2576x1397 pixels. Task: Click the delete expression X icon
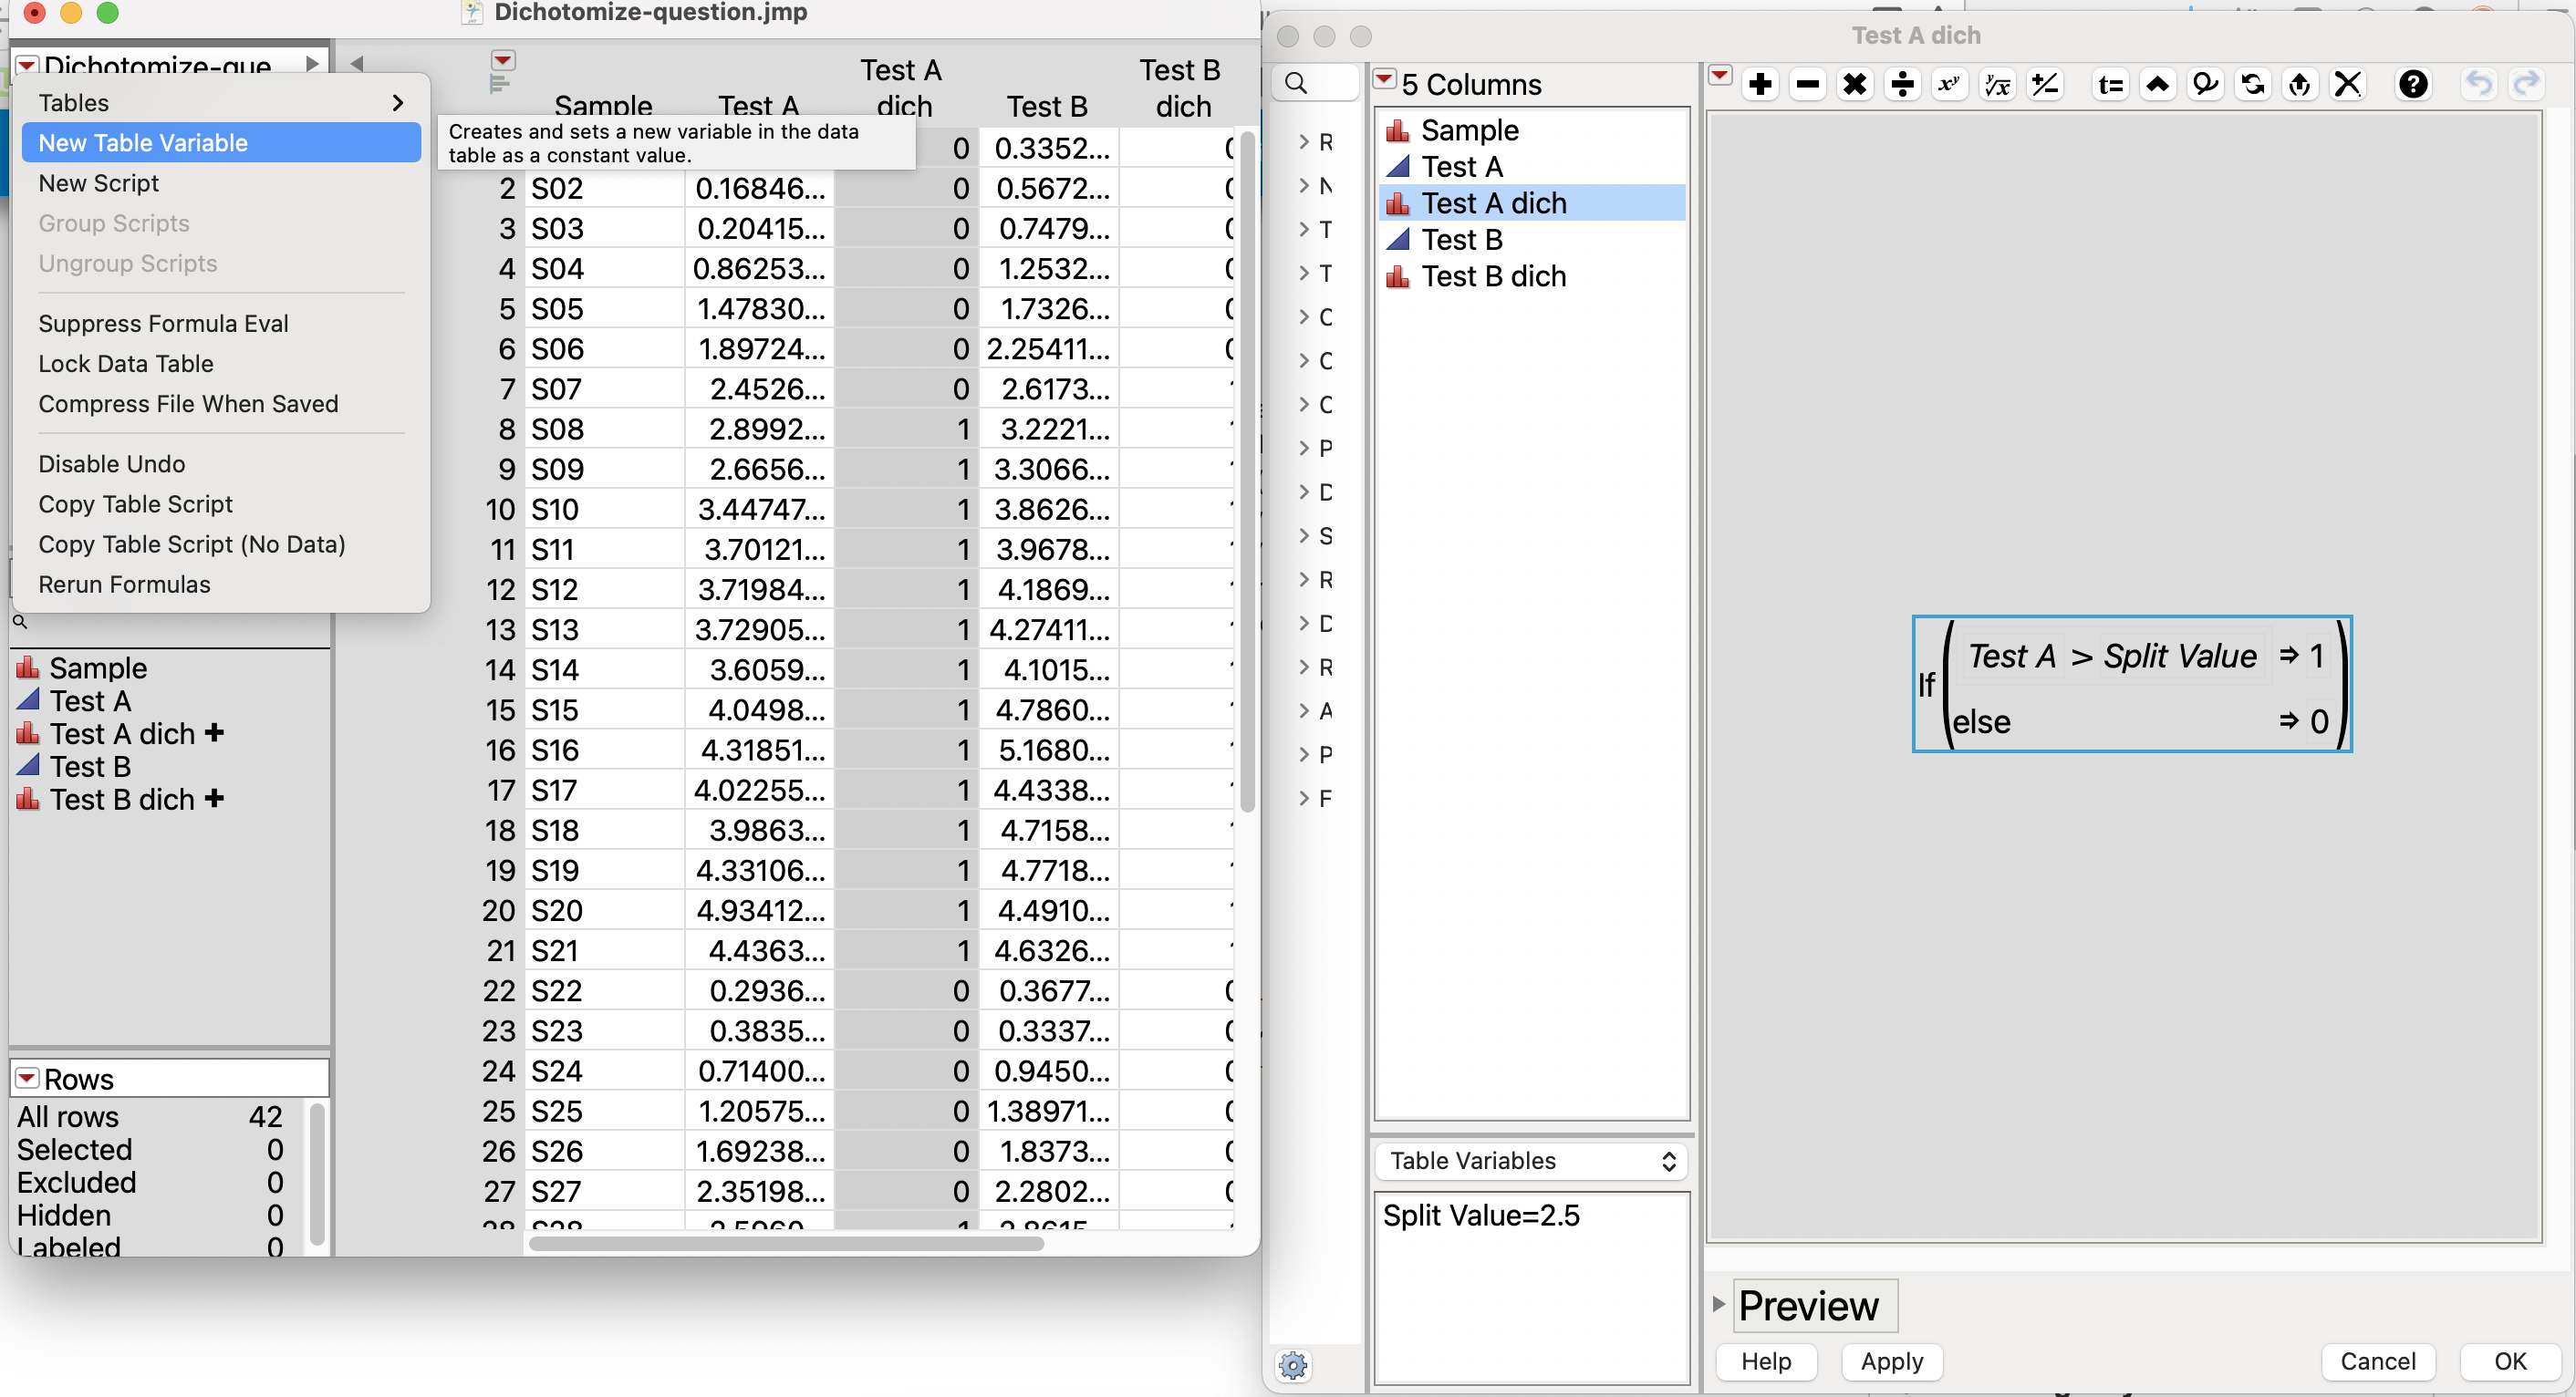point(2348,84)
